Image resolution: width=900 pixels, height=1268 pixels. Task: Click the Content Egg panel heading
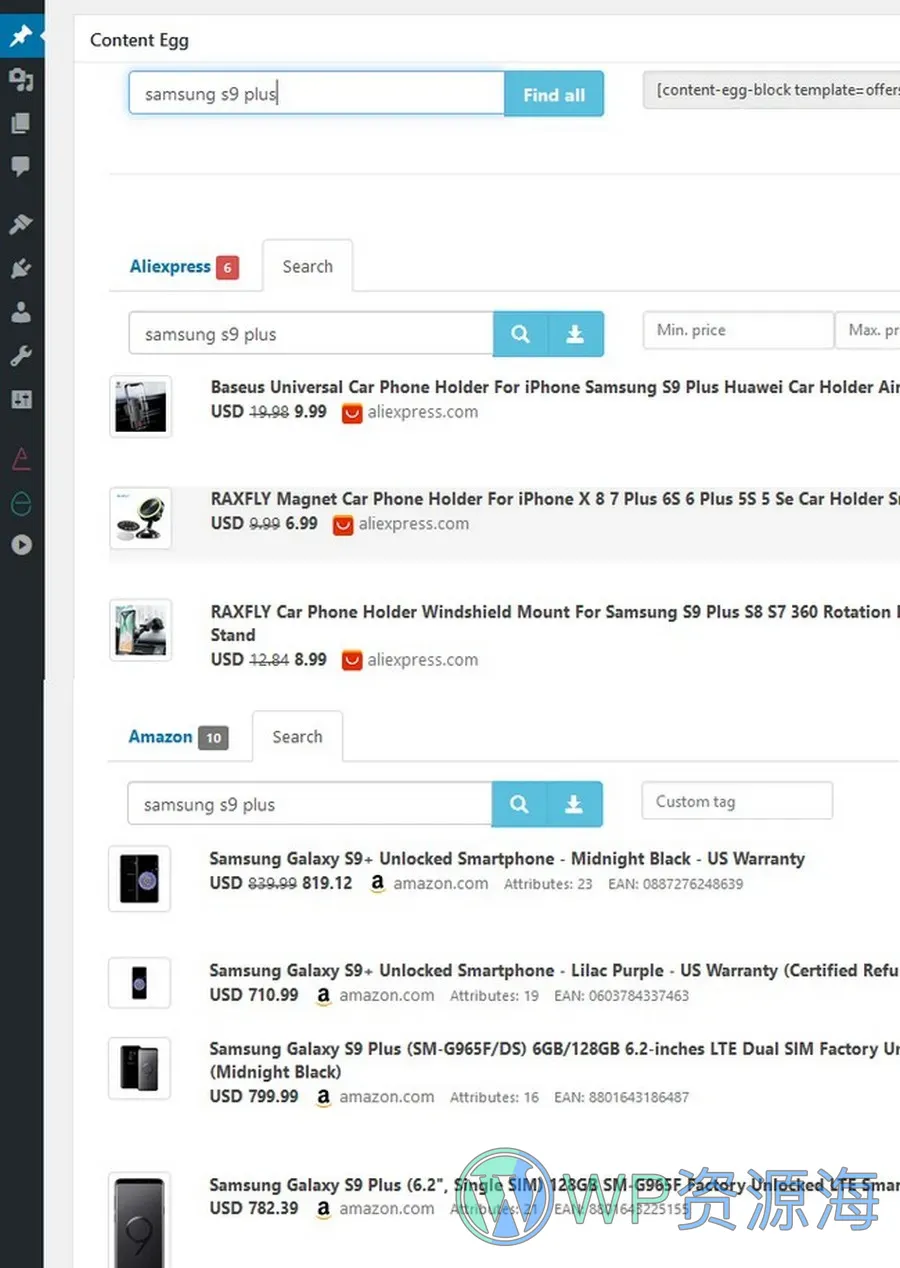139,40
